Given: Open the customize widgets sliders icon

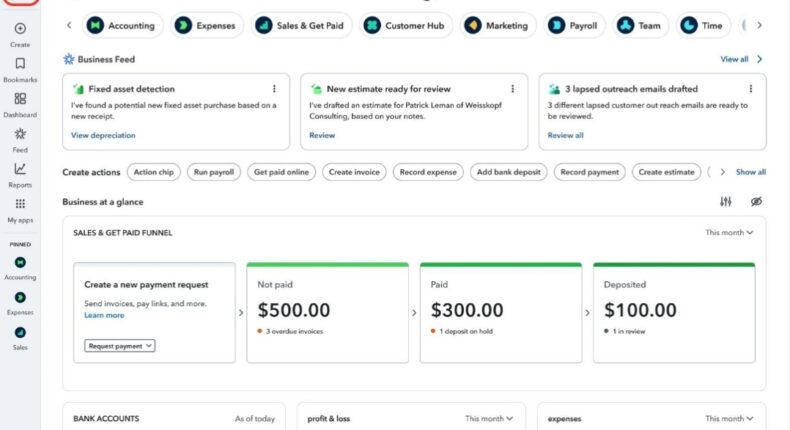Looking at the screenshot, I should (726, 202).
